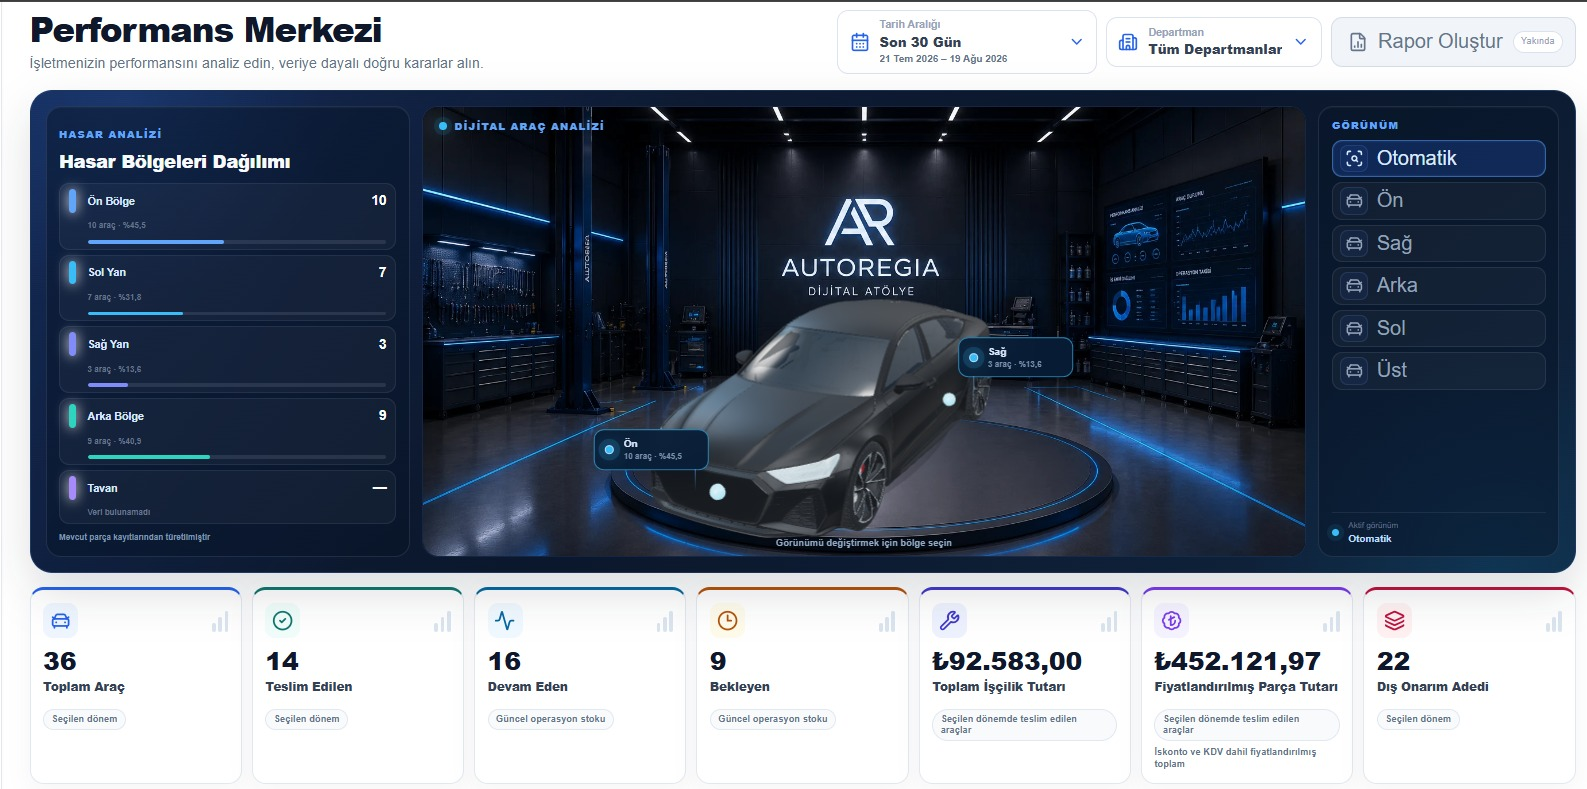Viewport: 1587px width, 789px height.
Task: Click the lira coin icon on Parça Tutarı card
Action: click(1172, 621)
